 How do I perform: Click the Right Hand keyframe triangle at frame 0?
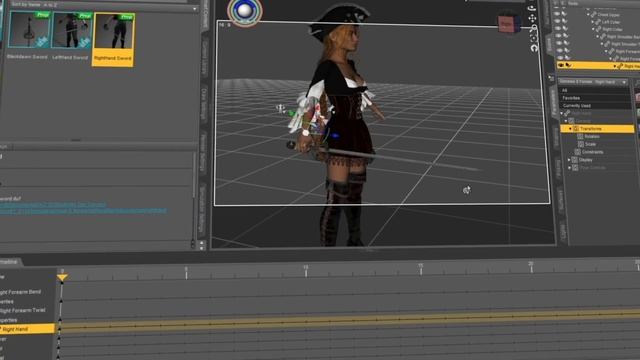coord(60,328)
